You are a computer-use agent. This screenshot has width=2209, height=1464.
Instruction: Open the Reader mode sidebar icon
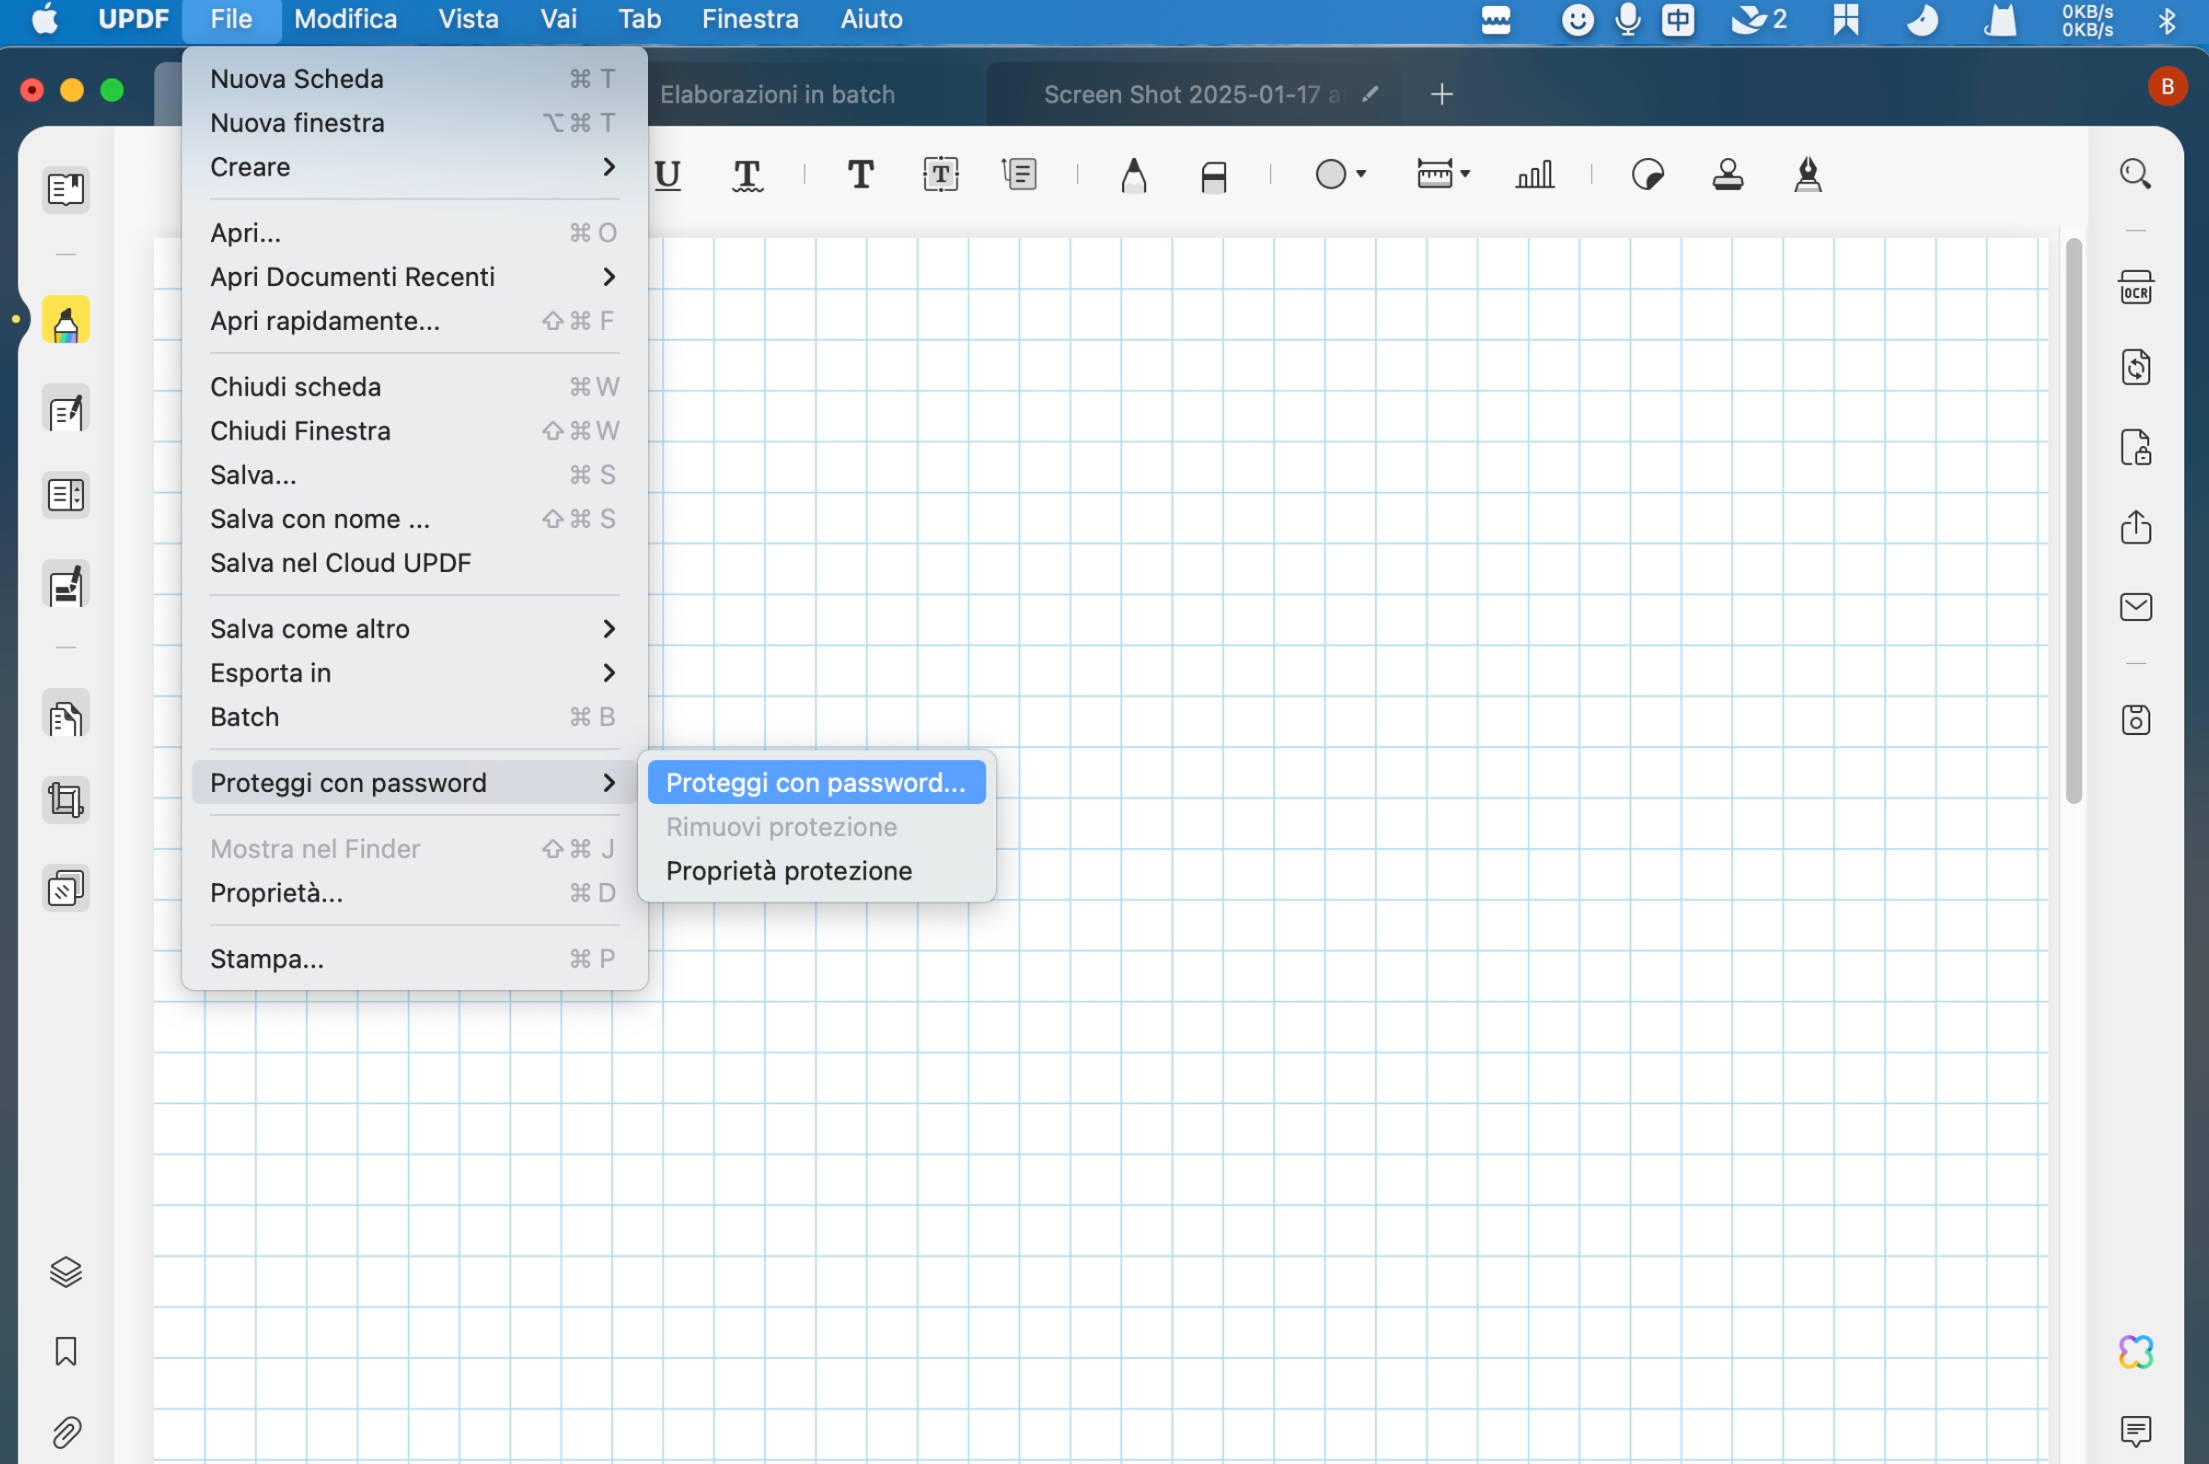[x=66, y=189]
